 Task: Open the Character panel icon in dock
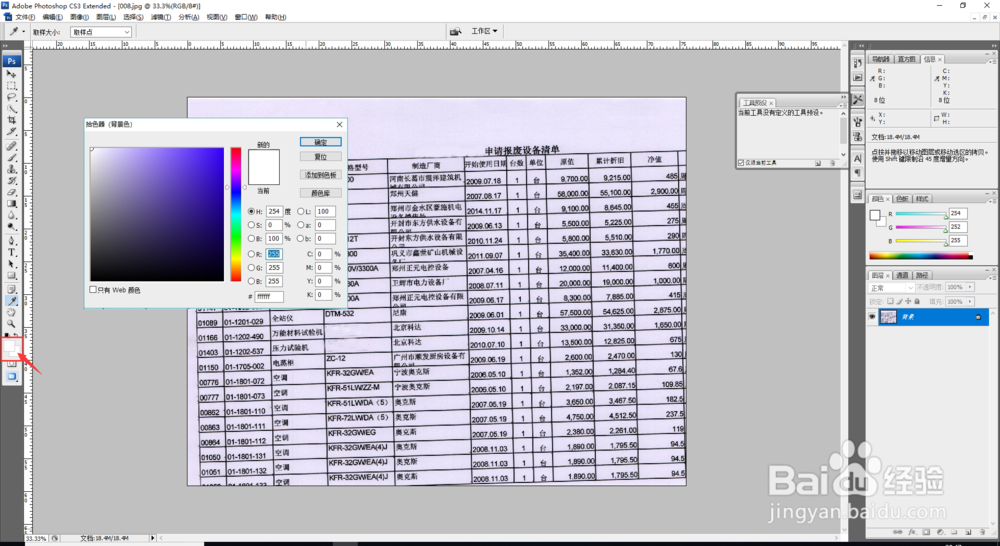(858, 158)
